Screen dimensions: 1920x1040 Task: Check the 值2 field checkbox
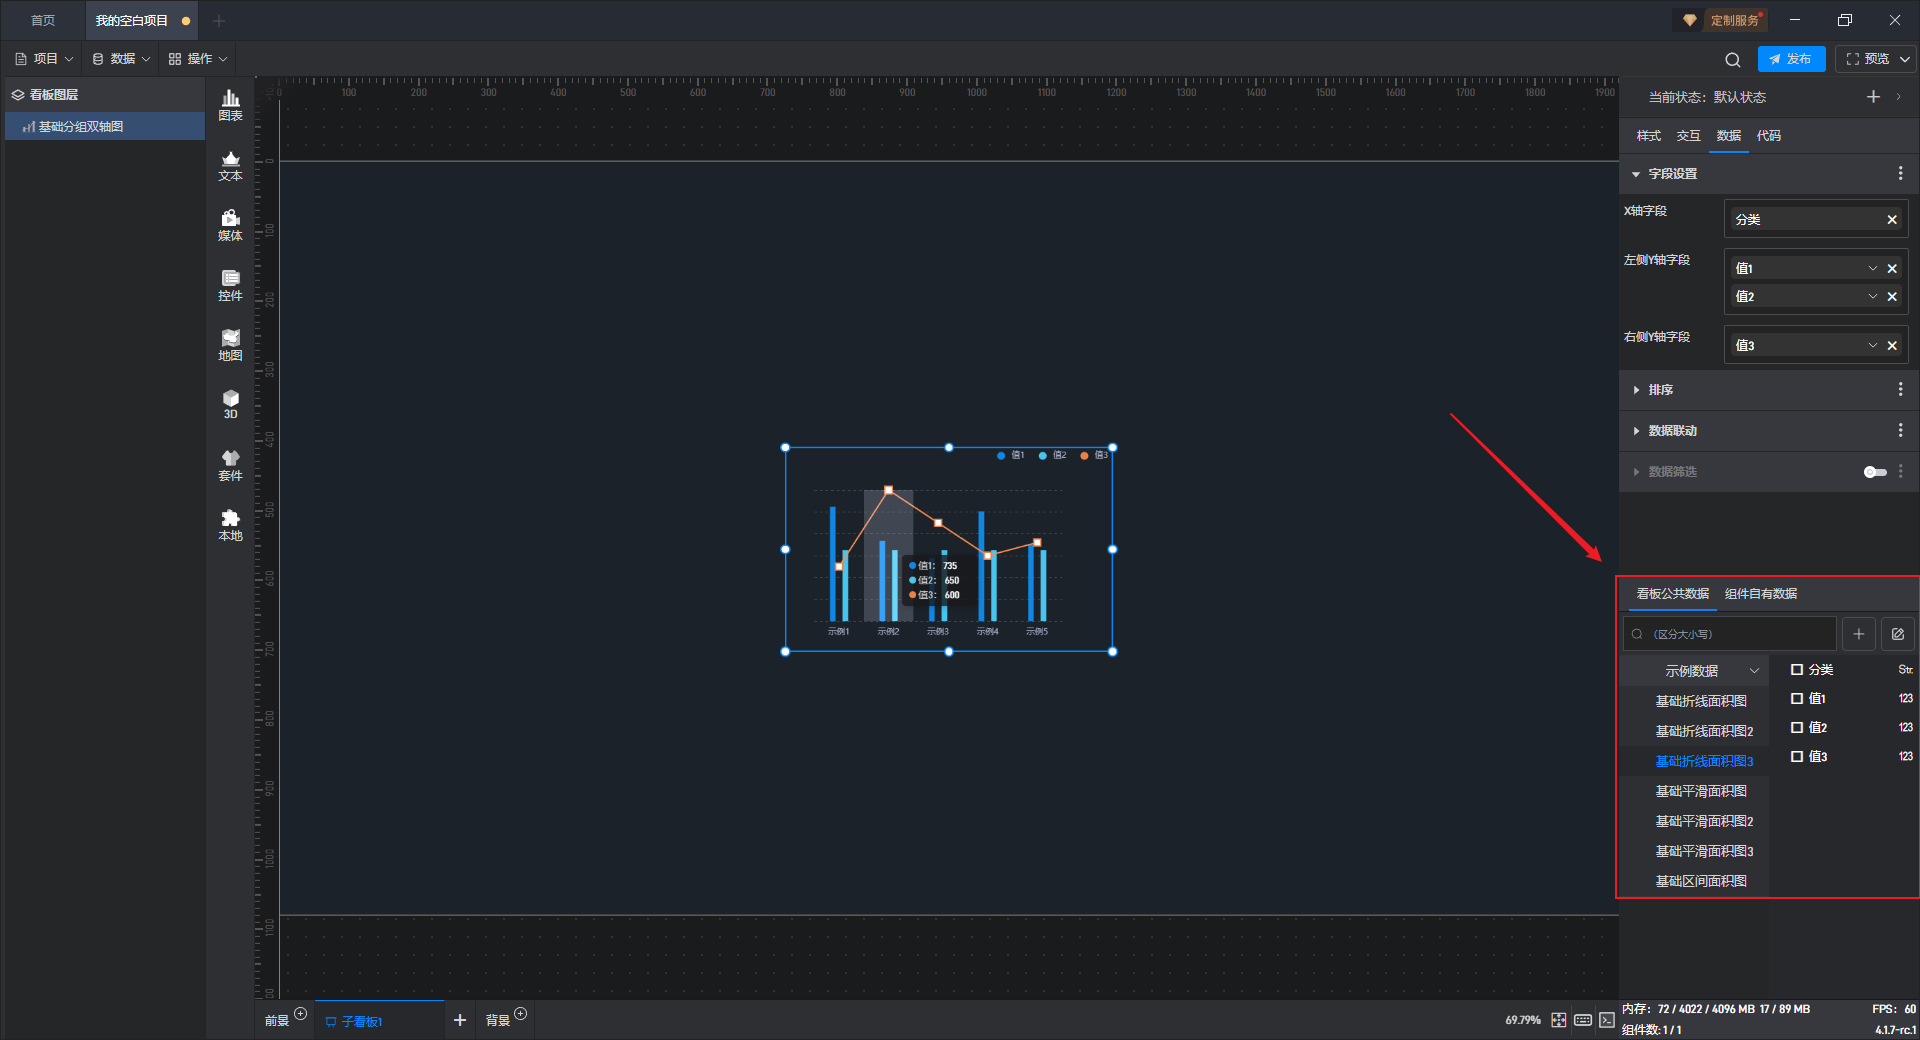1797,728
